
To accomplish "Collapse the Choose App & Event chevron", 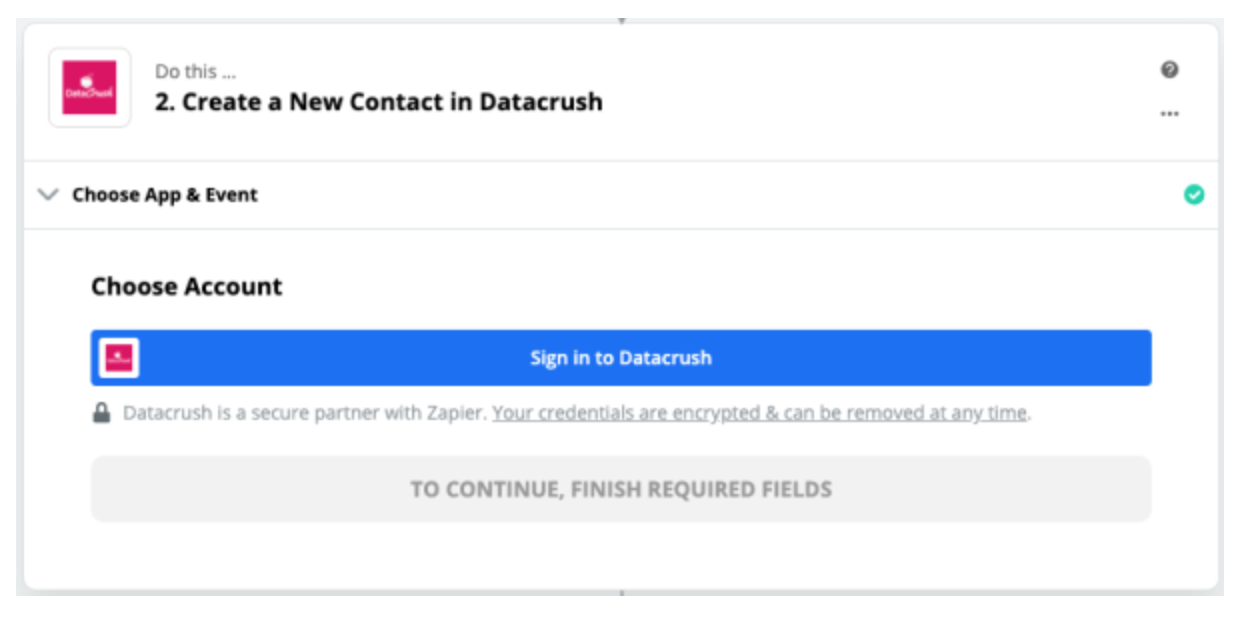I will pos(47,195).
